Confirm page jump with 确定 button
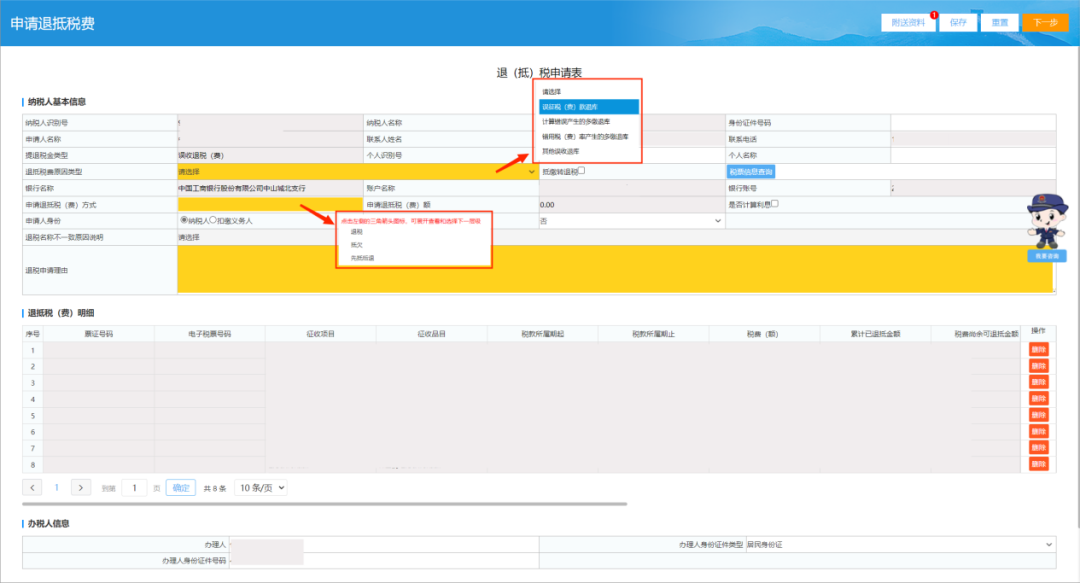Viewport: 1080px width, 583px height. click(181, 488)
